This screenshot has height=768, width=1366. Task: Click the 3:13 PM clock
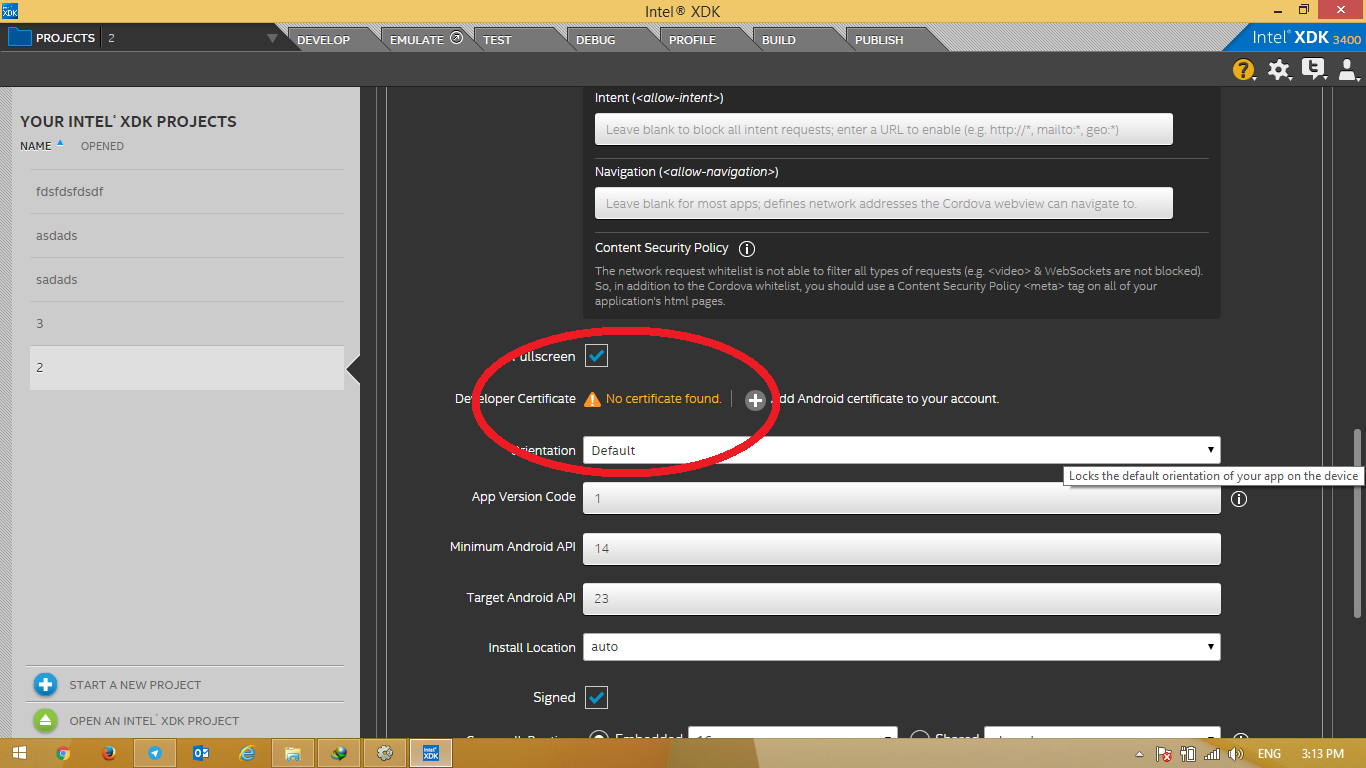click(1325, 754)
